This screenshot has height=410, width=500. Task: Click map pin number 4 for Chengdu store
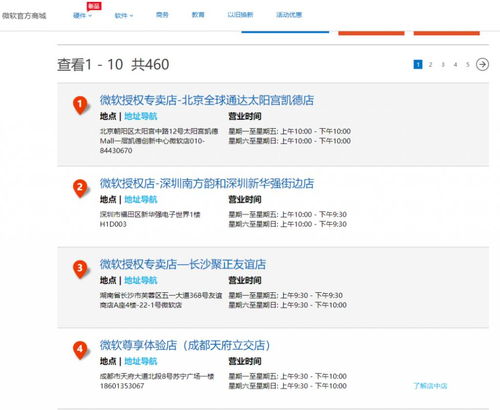click(x=80, y=350)
